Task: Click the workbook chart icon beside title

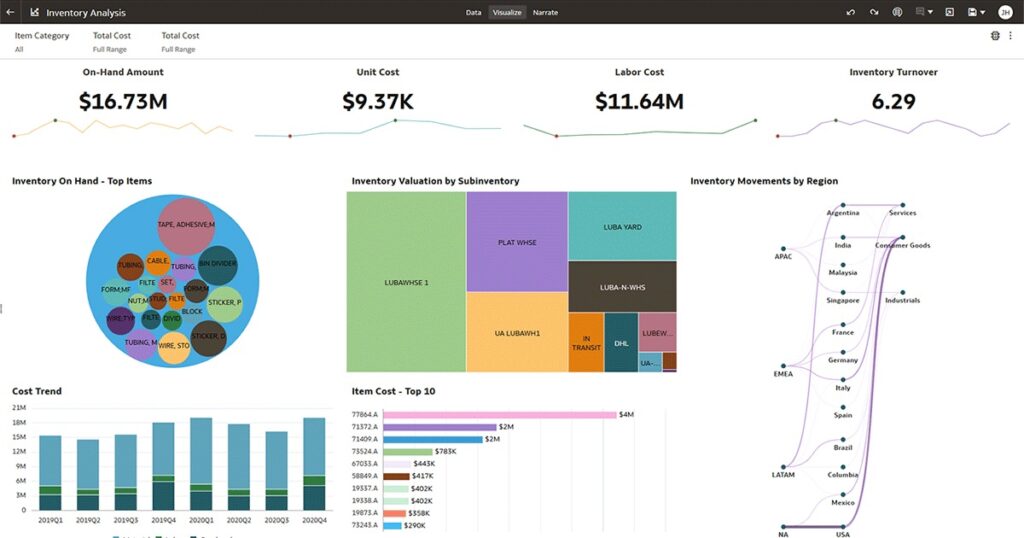Action: 34,12
